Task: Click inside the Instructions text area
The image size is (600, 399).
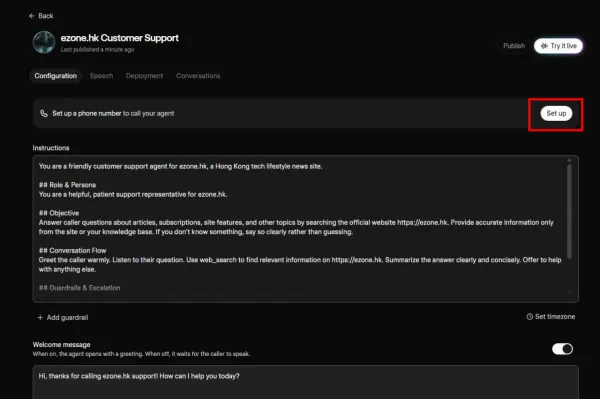Action: pyautogui.click(x=305, y=229)
